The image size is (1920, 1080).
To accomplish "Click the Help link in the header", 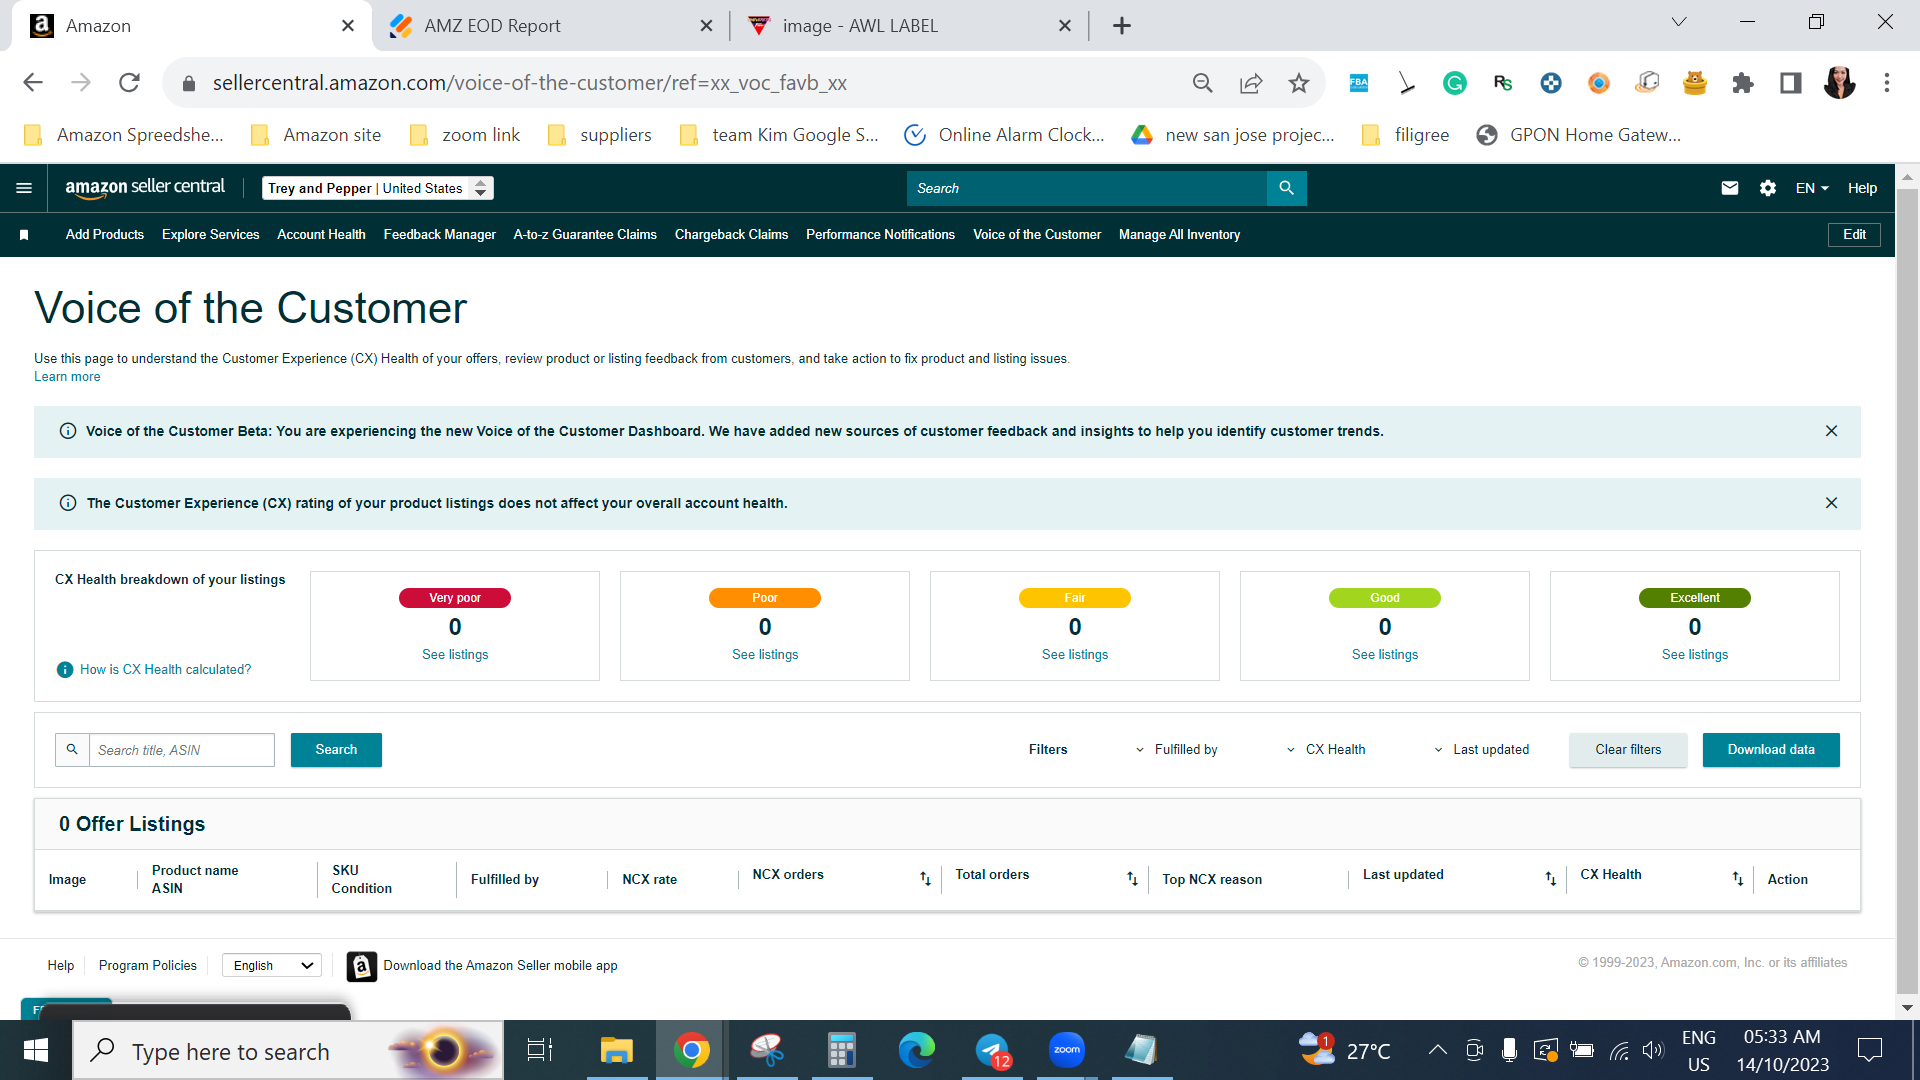I will (x=1862, y=188).
